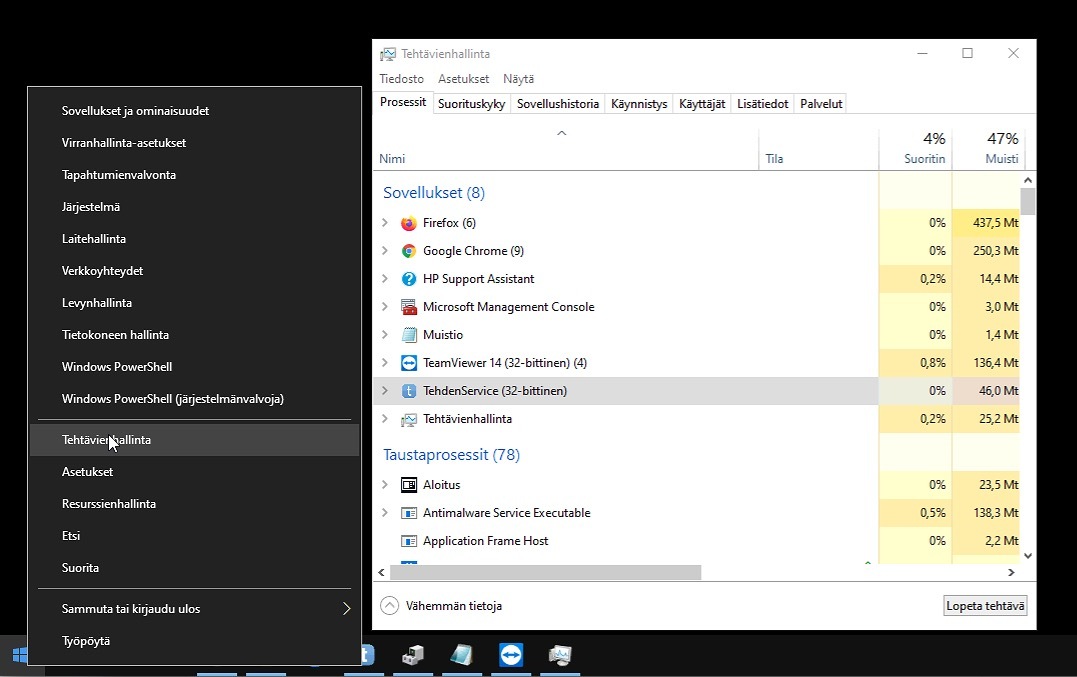Click the Windows Start button
Image resolution: width=1077 pixels, height=677 pixels.
click(x=19, y=656)
